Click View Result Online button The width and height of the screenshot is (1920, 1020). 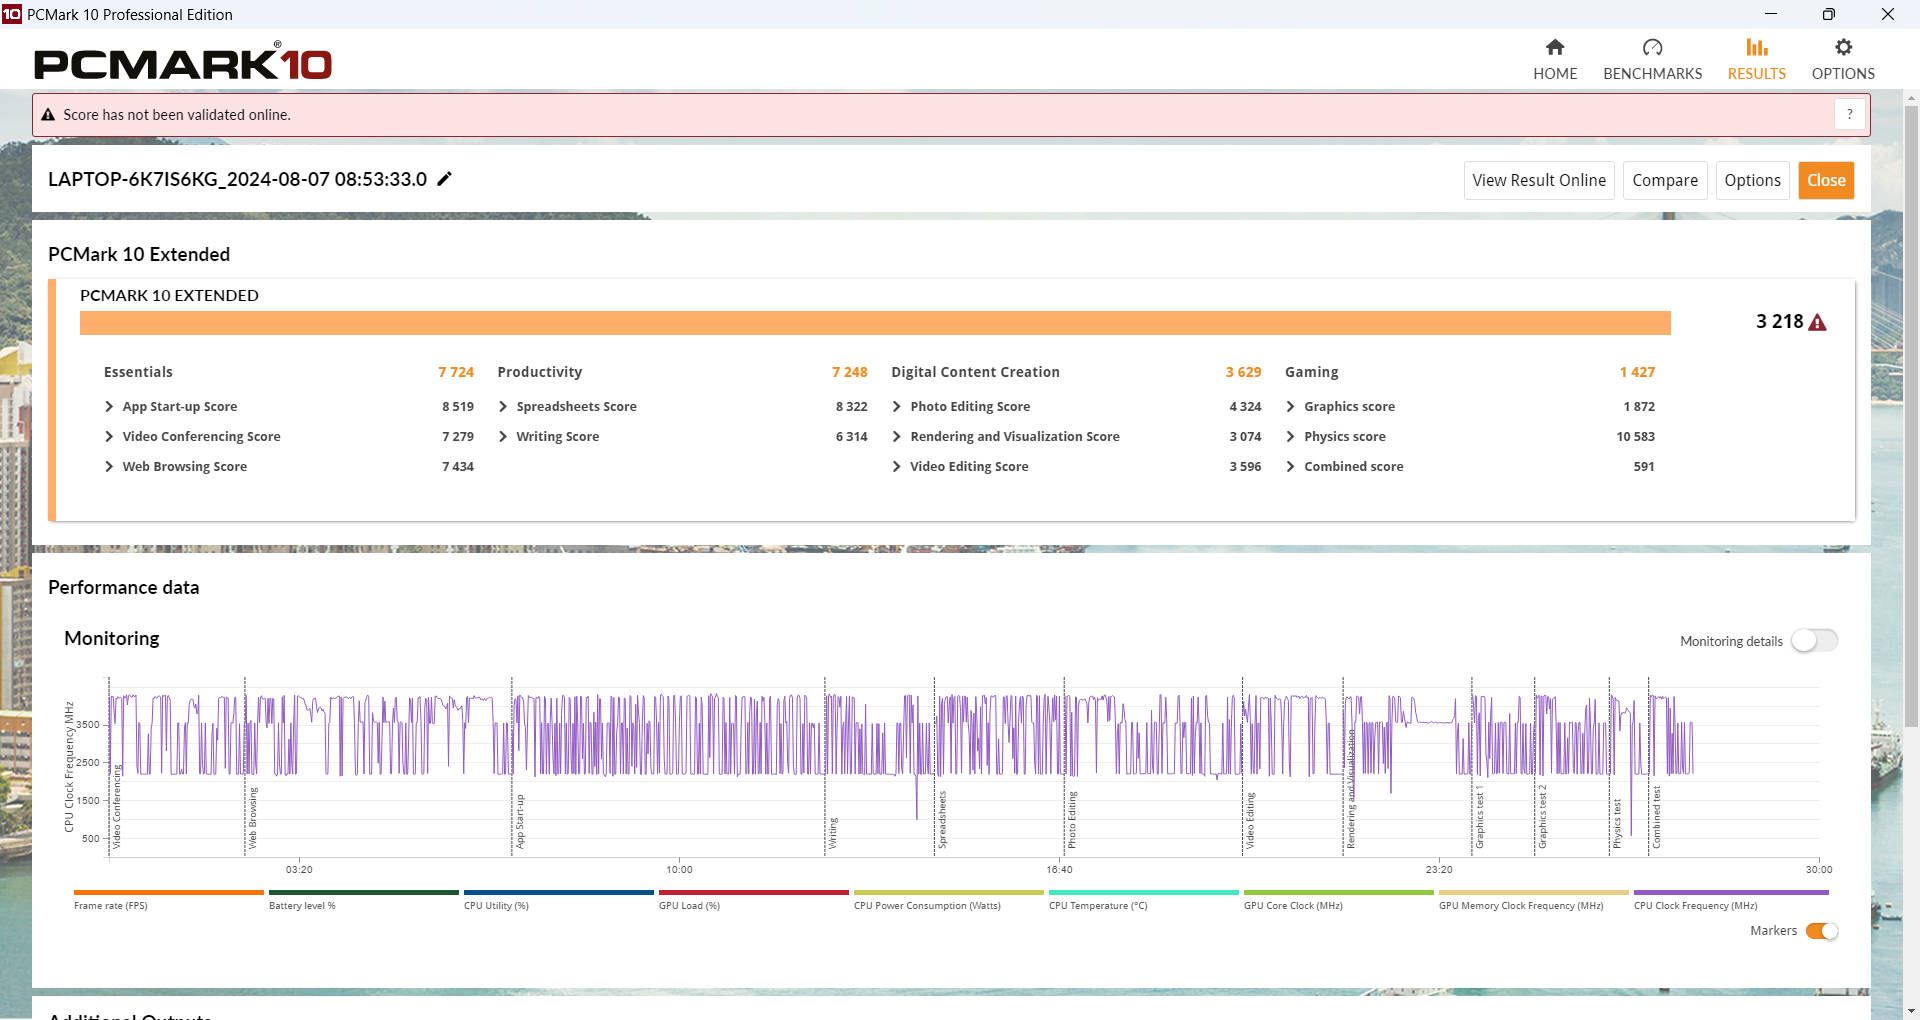tap(1539, 180)
